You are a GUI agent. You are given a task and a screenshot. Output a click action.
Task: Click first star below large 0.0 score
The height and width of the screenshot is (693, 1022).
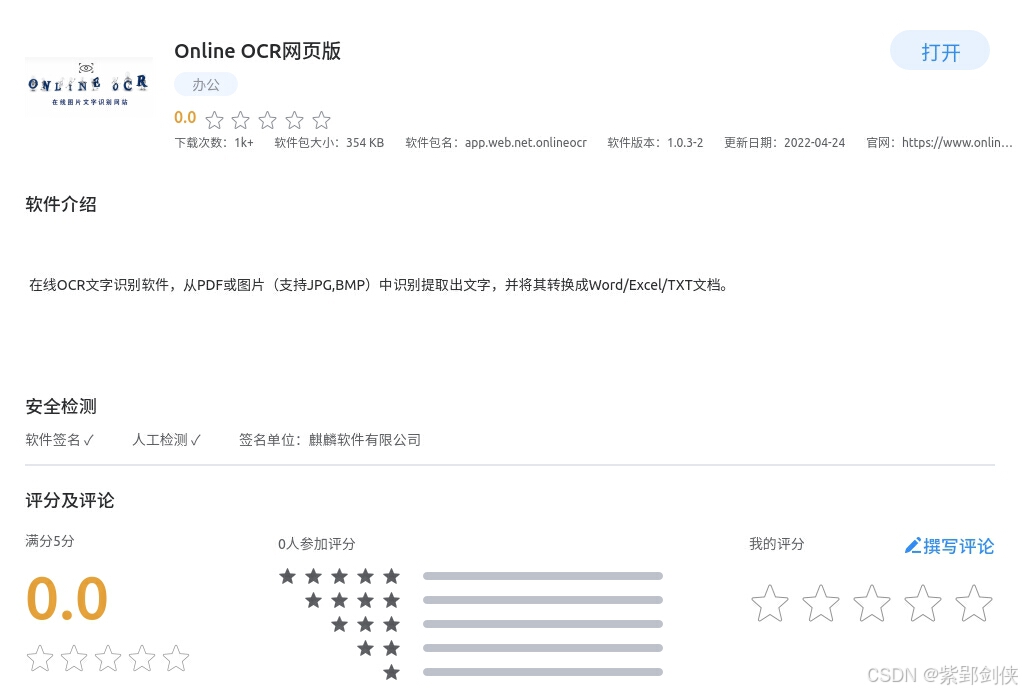pos(40,658)
